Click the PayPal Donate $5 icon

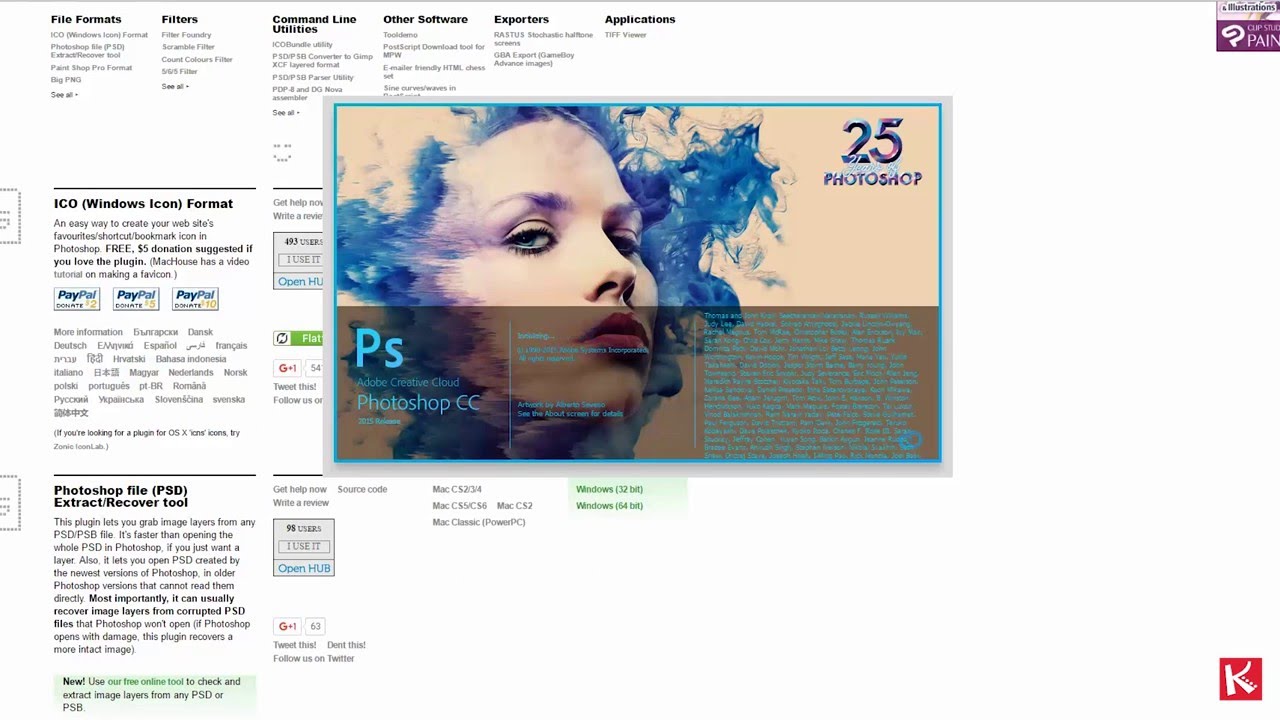[x=135, y=298]
